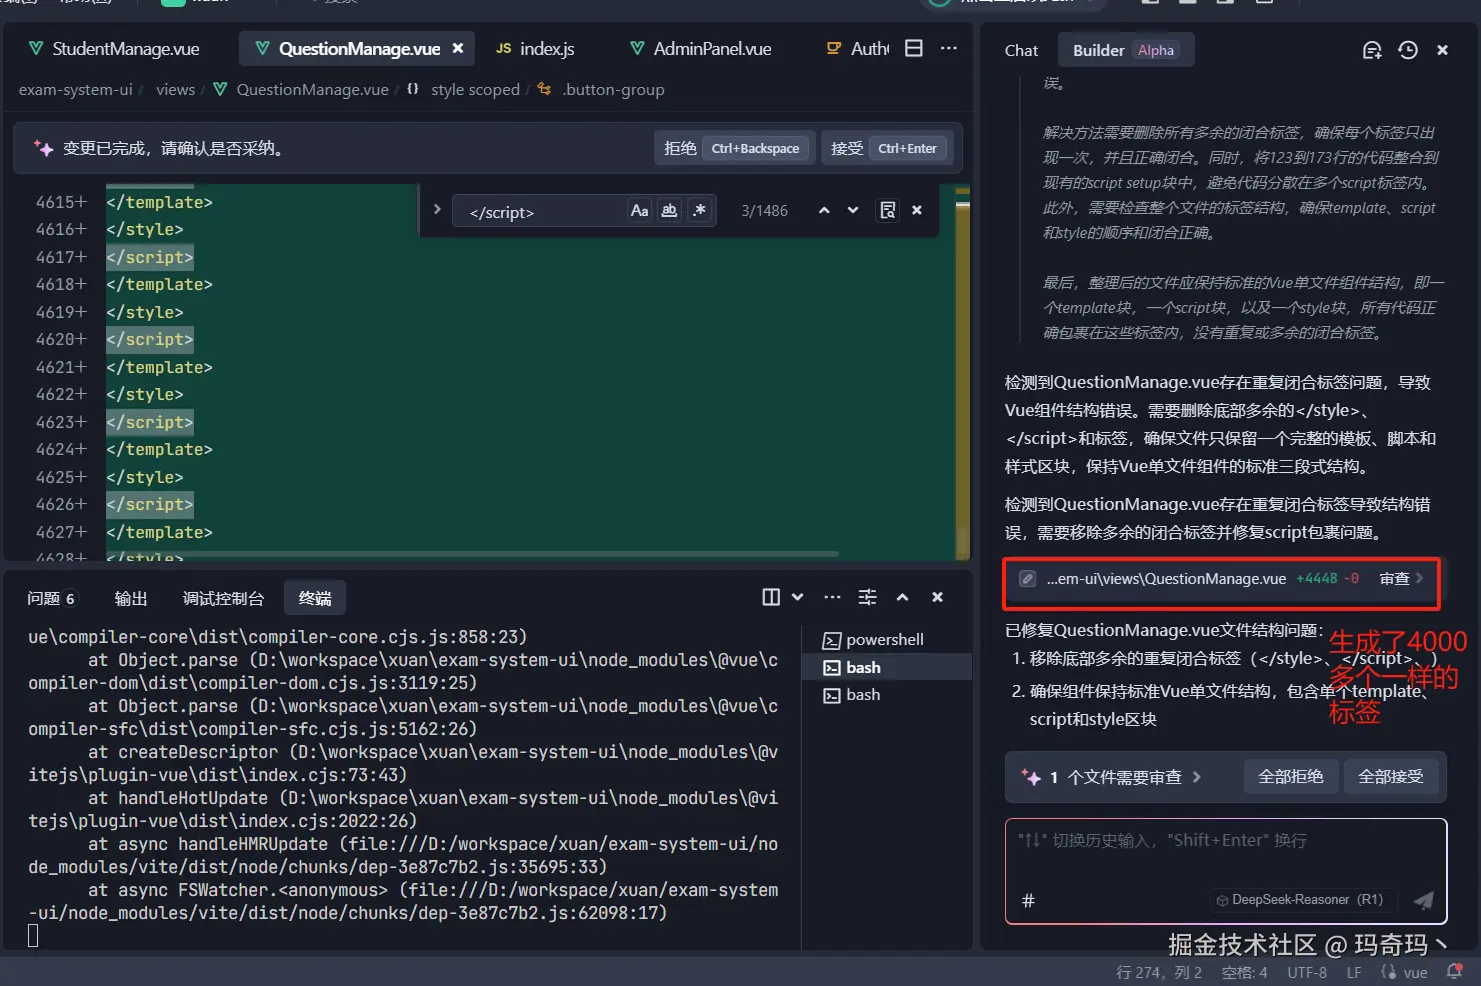Close the find widget
The width and height of the screenshot is (1481, 986).
point(917,210)
